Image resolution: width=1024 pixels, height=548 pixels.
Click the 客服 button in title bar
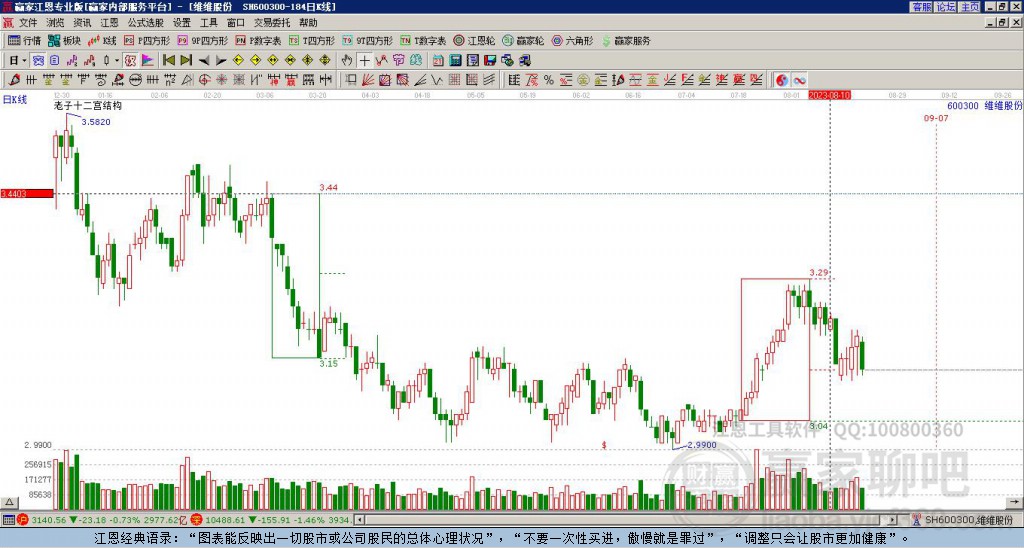(x=921, y=7)
